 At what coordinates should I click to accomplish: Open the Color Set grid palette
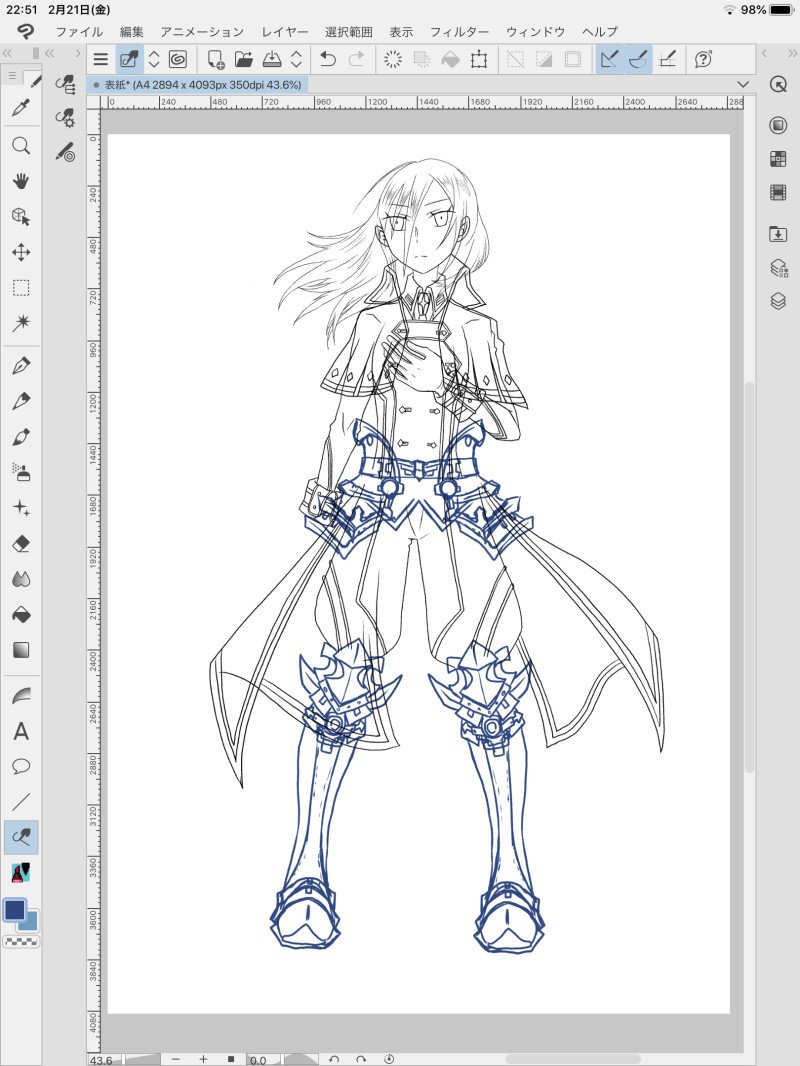(778, 159)
